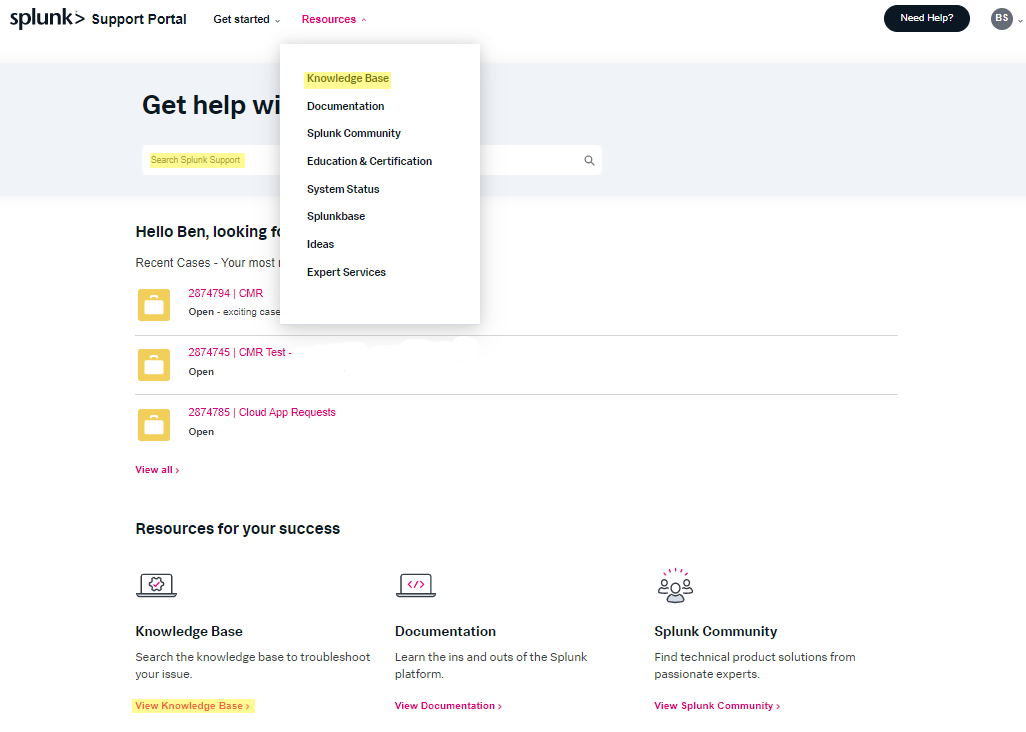The height and width of the screenshot is (732, 1026).
Task: Click the search magnifier icon
Action: point(589,160)
